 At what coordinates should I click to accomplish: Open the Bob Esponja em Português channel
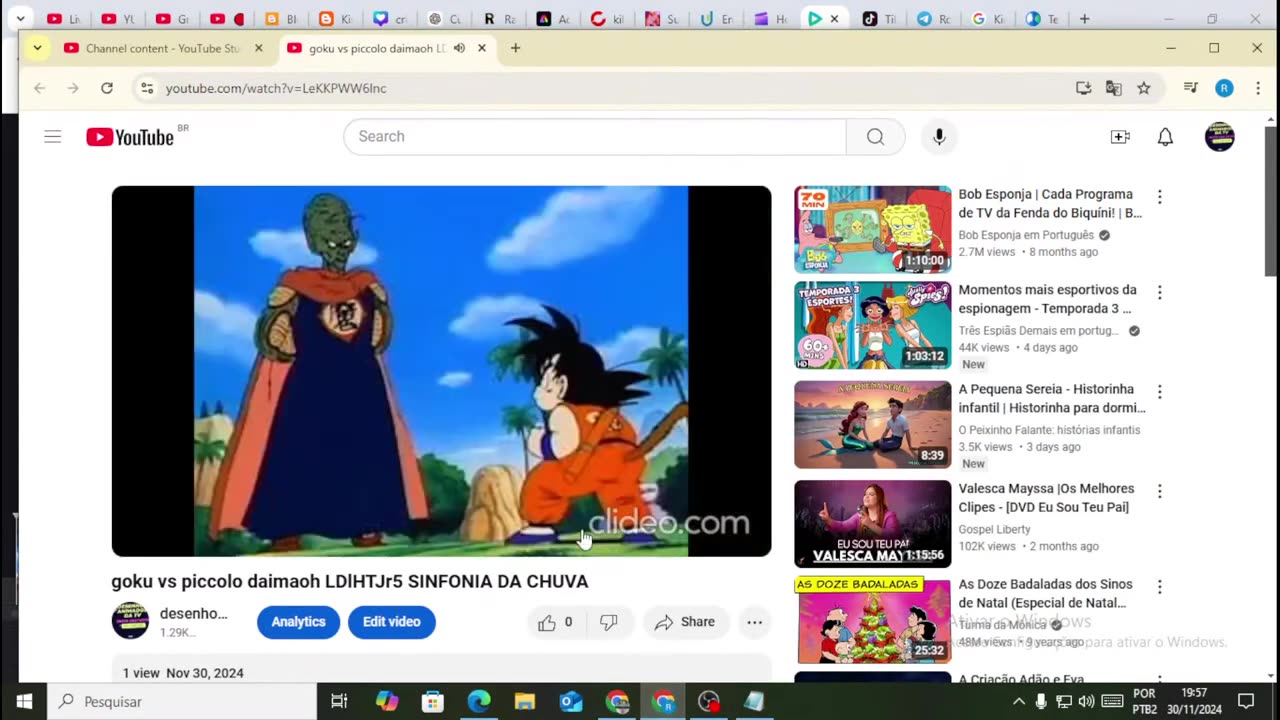pyautogui.click(x=1026, y=235)
